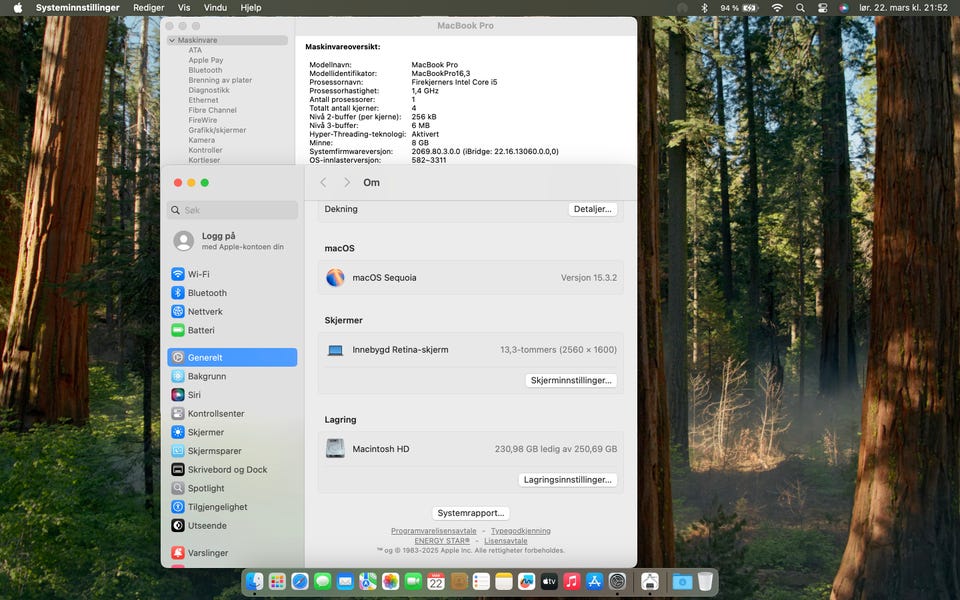Select Ethernet in system report tree
Image resolution: width=960 pixels, height=600 pixels.
tap(203, 100)
